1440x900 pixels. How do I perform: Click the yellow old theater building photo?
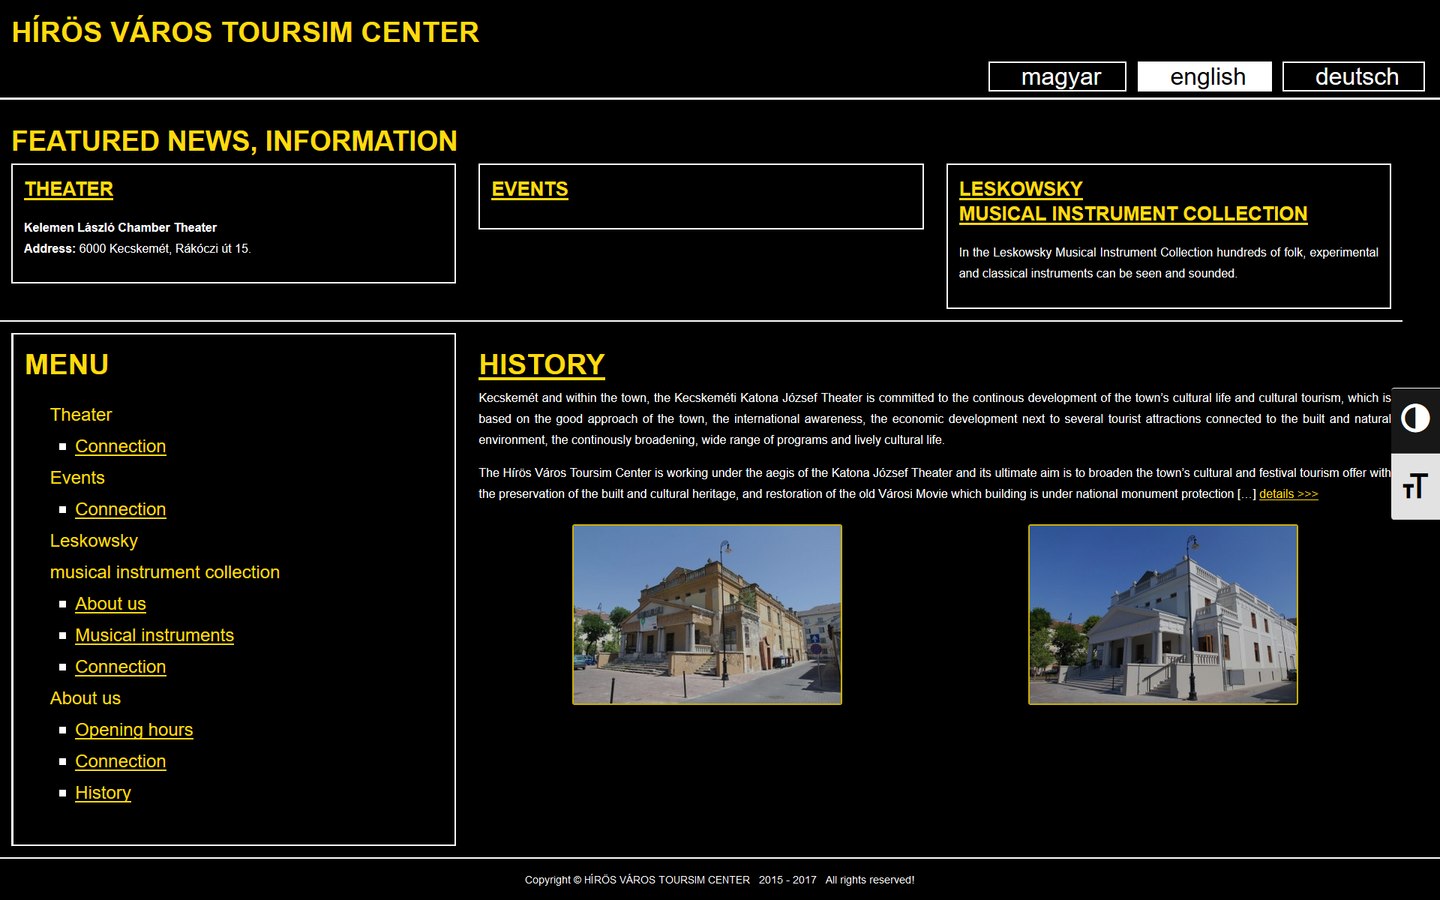point(707,615)
